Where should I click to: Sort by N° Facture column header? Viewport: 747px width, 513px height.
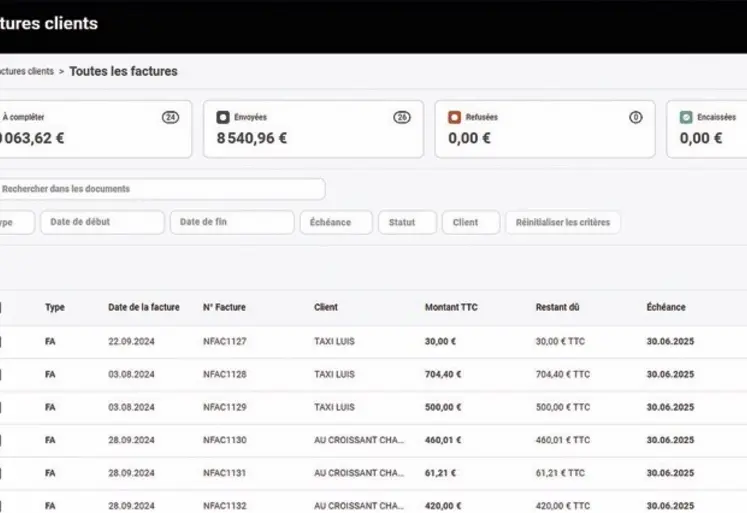(224, 308)
